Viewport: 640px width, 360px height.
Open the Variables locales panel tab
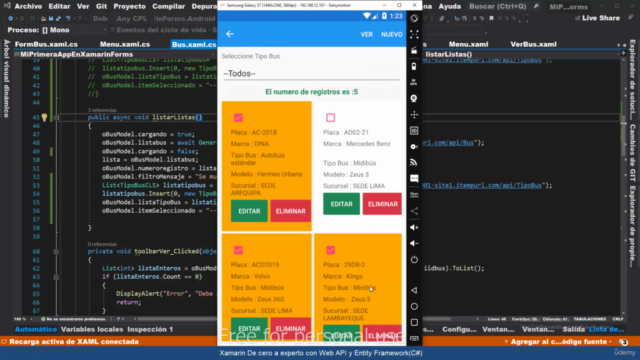[x=92, y=329]
